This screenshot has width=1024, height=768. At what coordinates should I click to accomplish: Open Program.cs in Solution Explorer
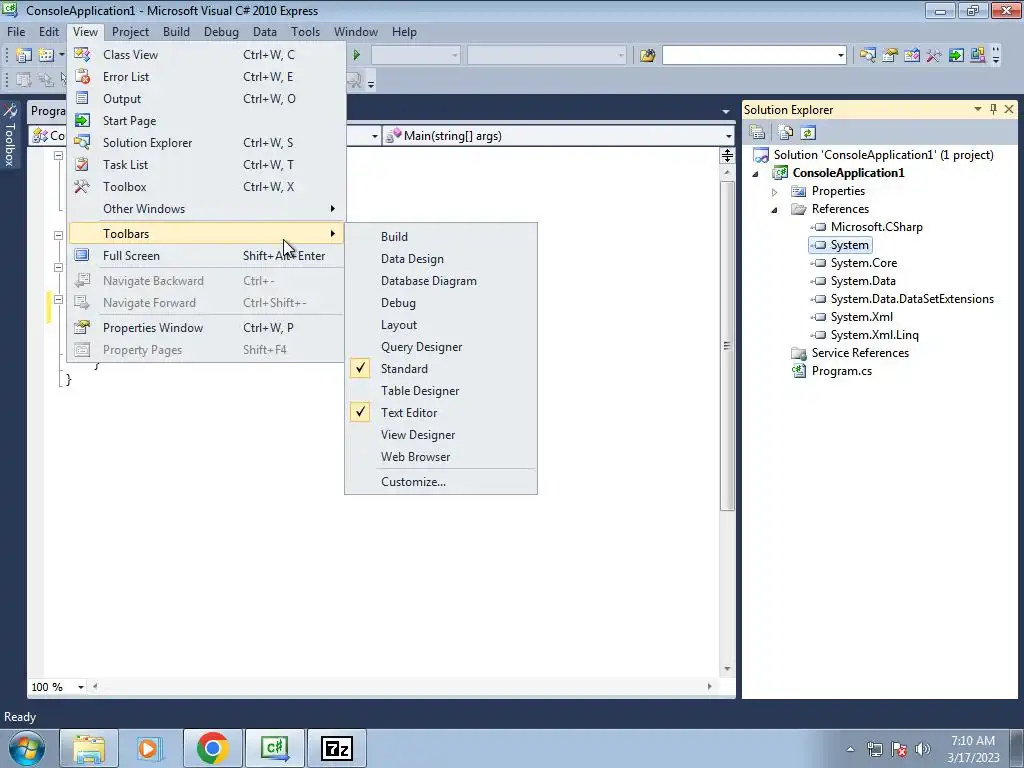(x=841, y=371)
